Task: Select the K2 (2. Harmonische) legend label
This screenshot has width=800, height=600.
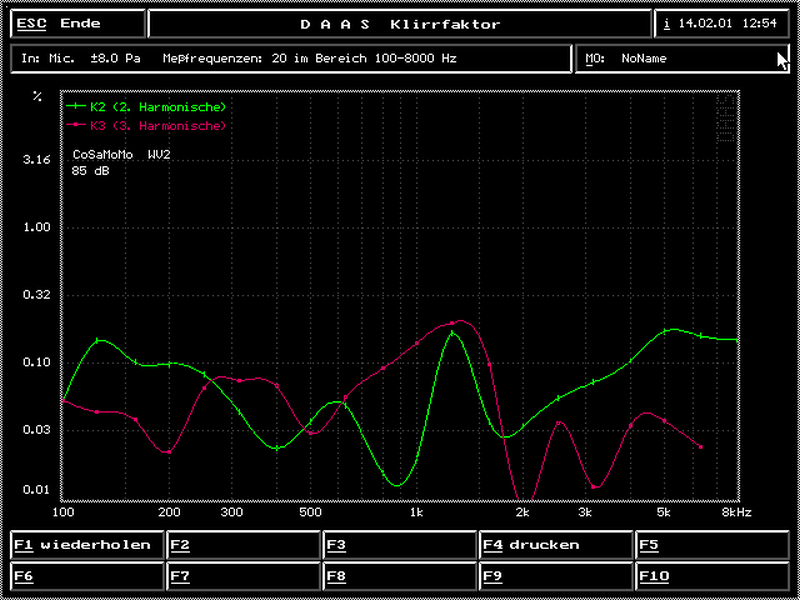Action: pos(158,106)
